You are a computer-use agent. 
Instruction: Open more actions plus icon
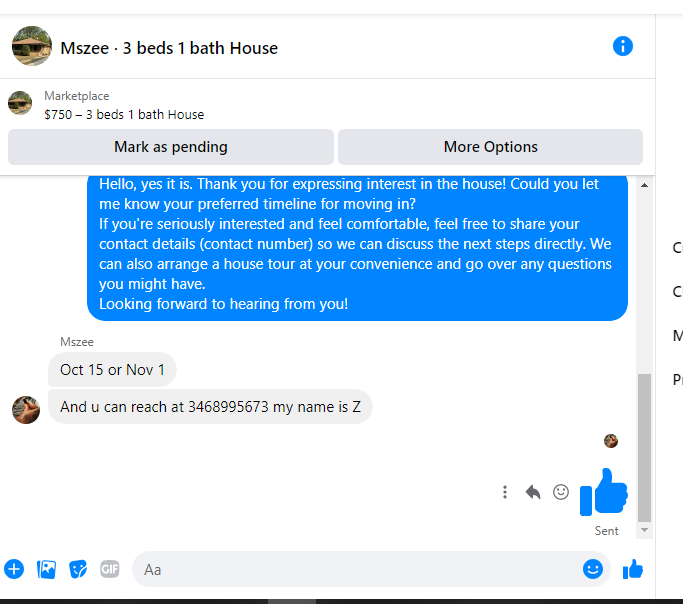pyautogui.click(x=14, y=569)
